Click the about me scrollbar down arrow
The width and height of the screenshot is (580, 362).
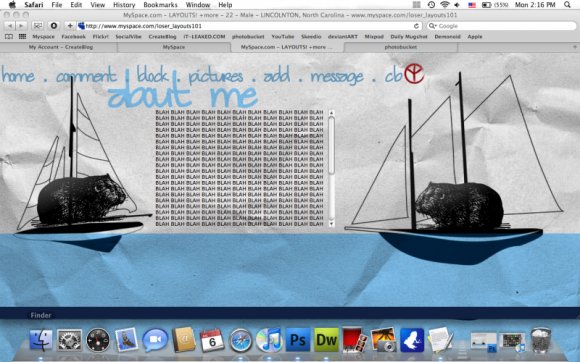(x=331, y=223)
